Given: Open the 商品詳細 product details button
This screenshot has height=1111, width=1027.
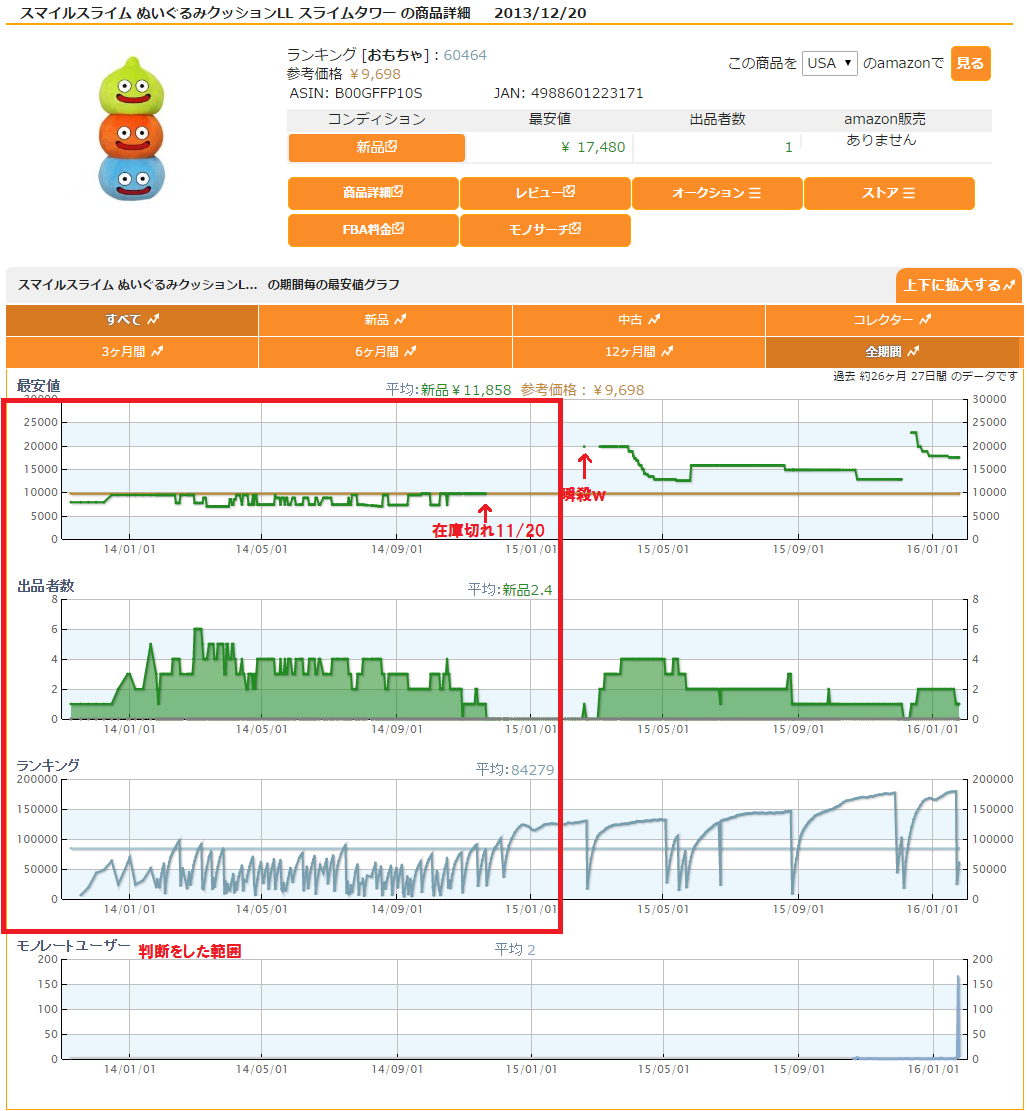Looking at the screenshot, I should 373,193.
